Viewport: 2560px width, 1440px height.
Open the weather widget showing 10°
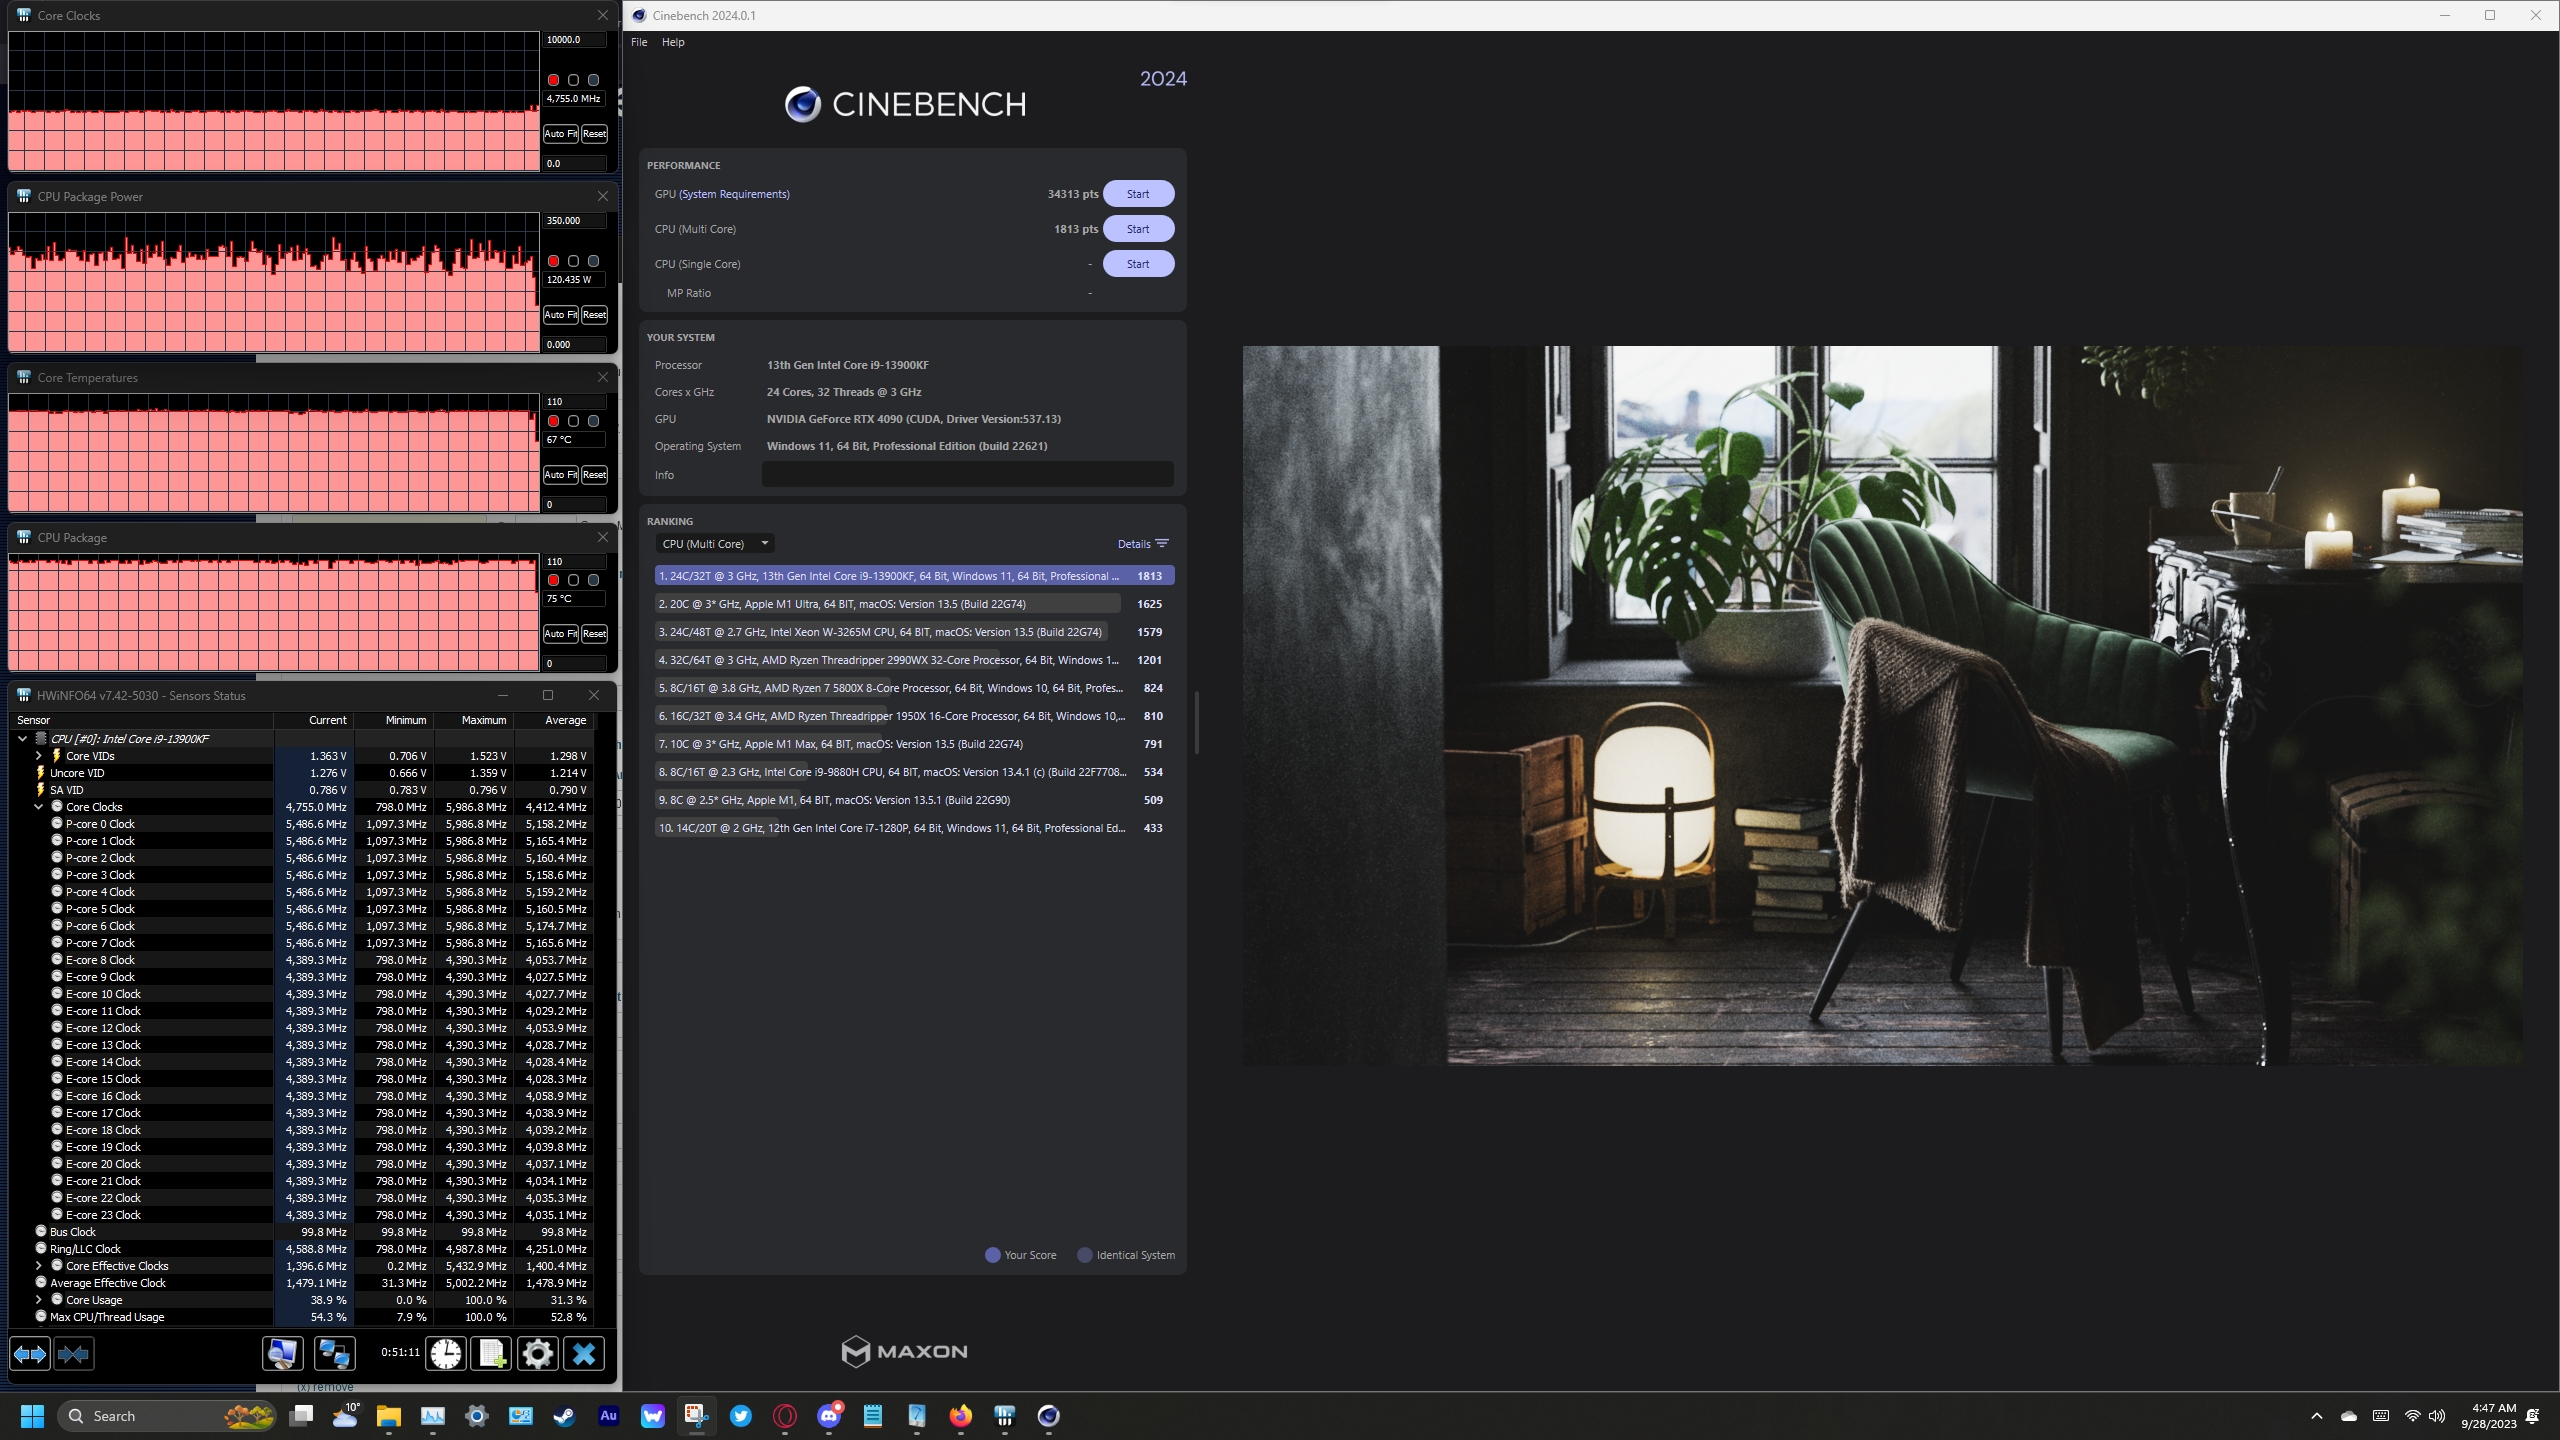(345, 1416)
